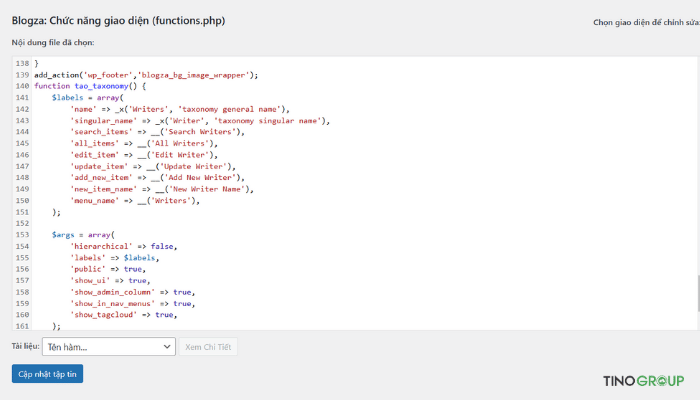The image size is (700, 400).
Task: Click line number 153 in the gutter
Action: click(22, 234)
